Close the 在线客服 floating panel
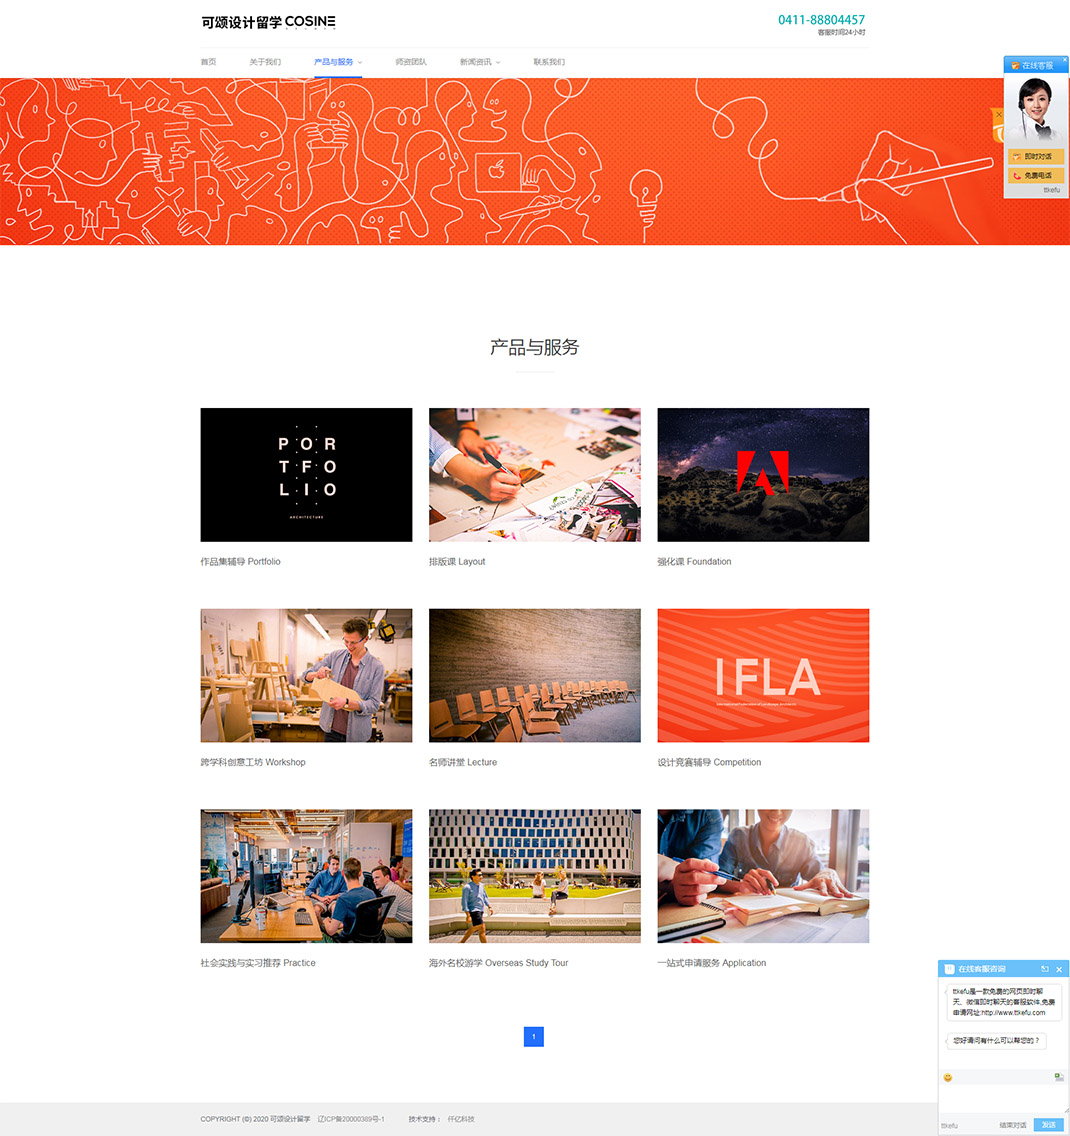The width and height of the screenshot is (1070, 1136). tap(1064, 59)
